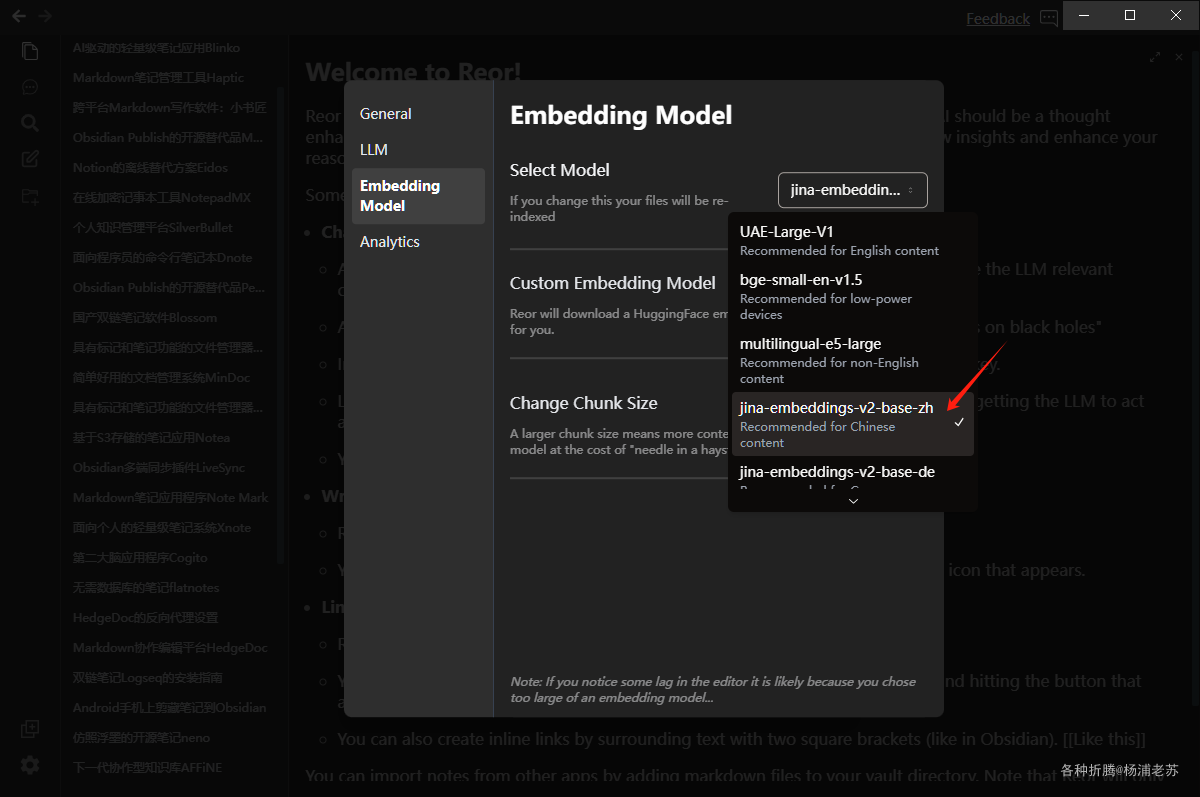Open note HedgeDoc的反向代理设置
Image resolution: width=1200 pixels, height=797 pixels.
(145, 618)
